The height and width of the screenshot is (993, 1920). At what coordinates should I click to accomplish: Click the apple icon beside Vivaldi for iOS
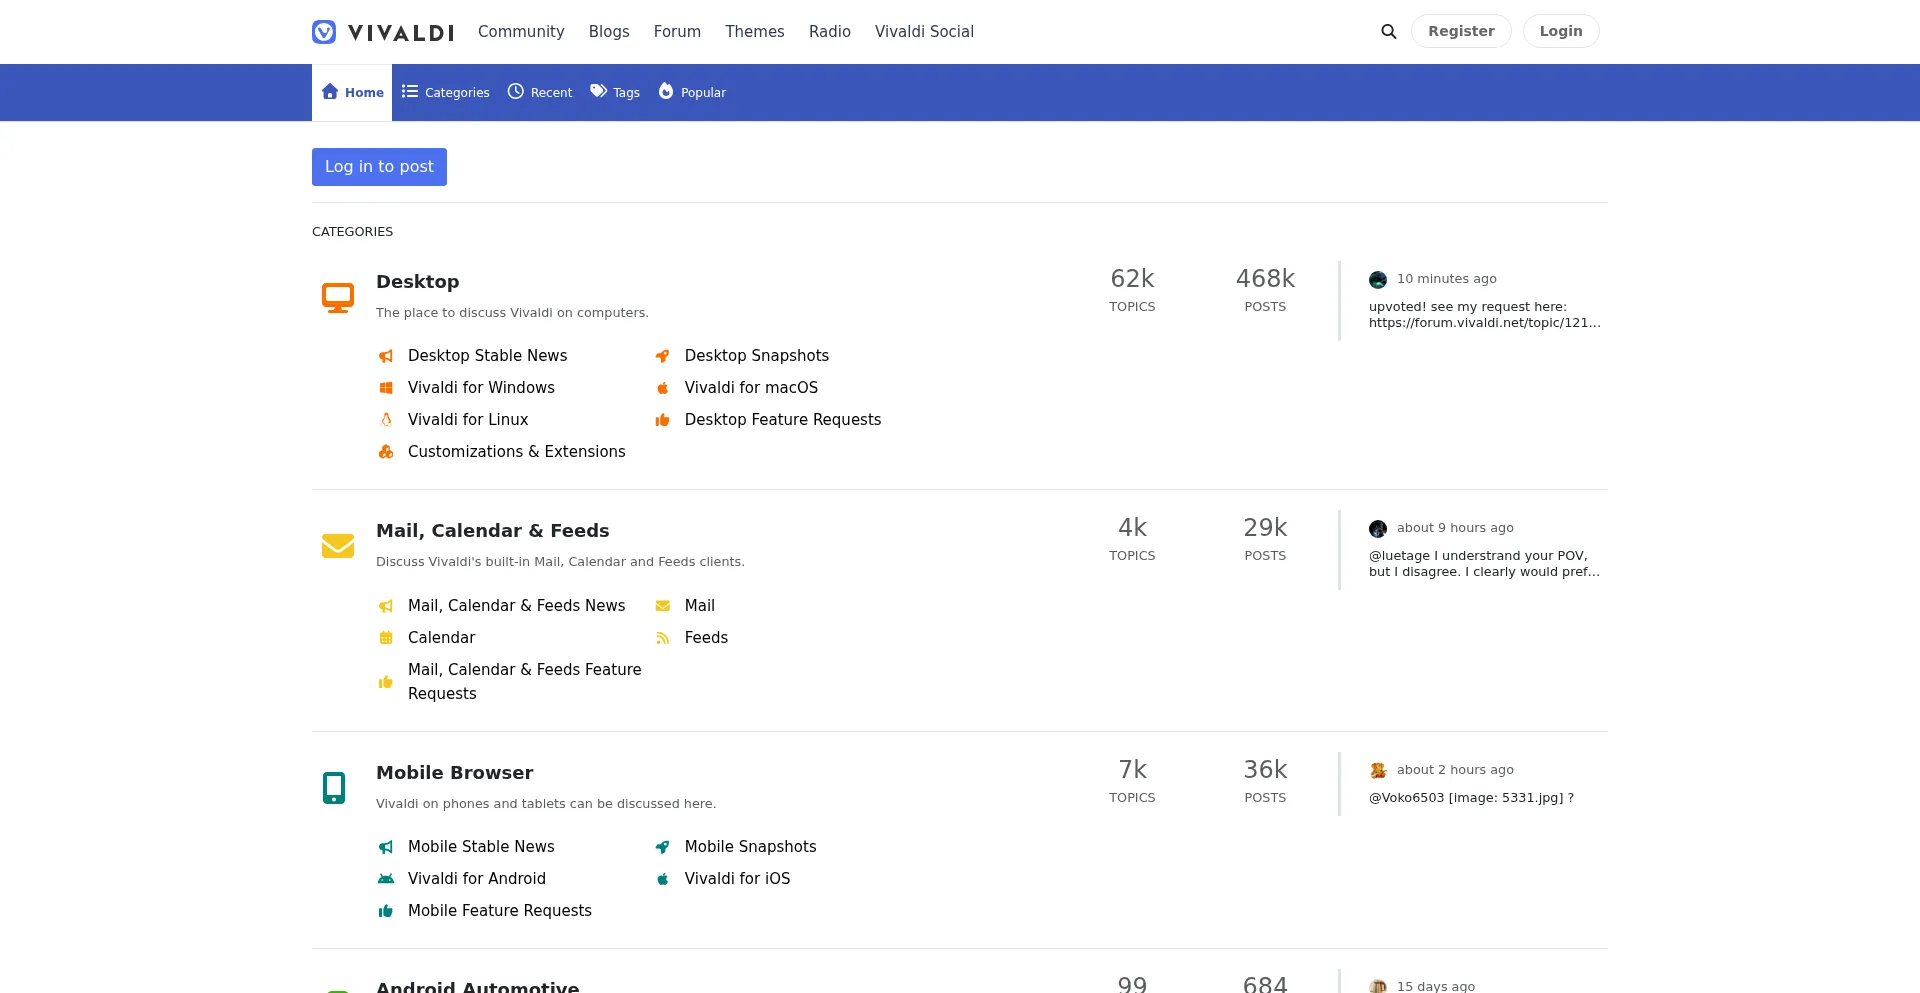pyautogui.click(x=662, y=879)
